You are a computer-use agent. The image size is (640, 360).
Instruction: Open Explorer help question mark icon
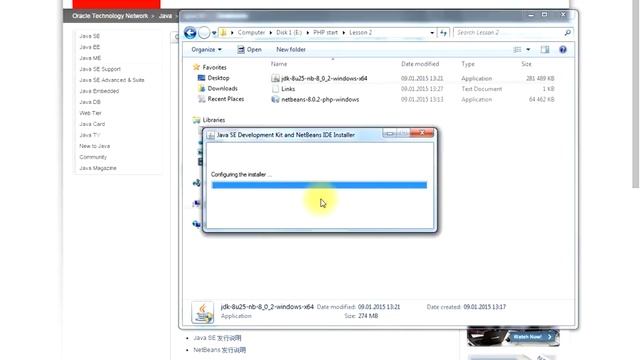(563, 49)
